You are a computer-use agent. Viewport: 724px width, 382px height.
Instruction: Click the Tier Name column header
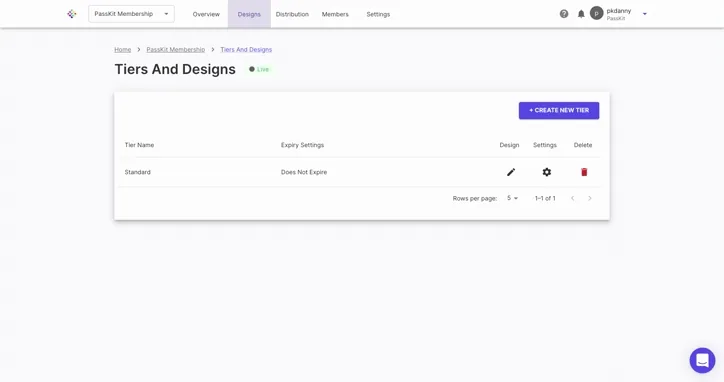(139, 145)
